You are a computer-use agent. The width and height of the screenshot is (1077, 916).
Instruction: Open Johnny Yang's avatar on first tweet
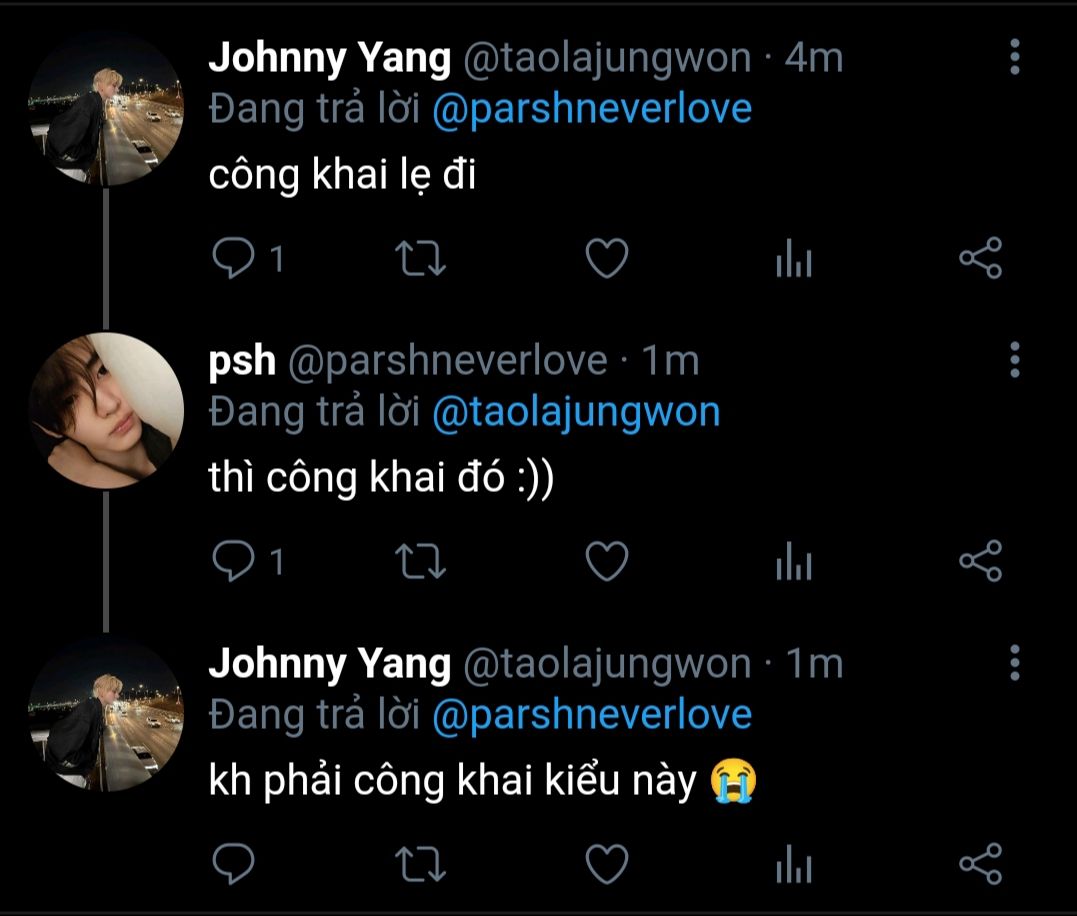tap(106, 108)
